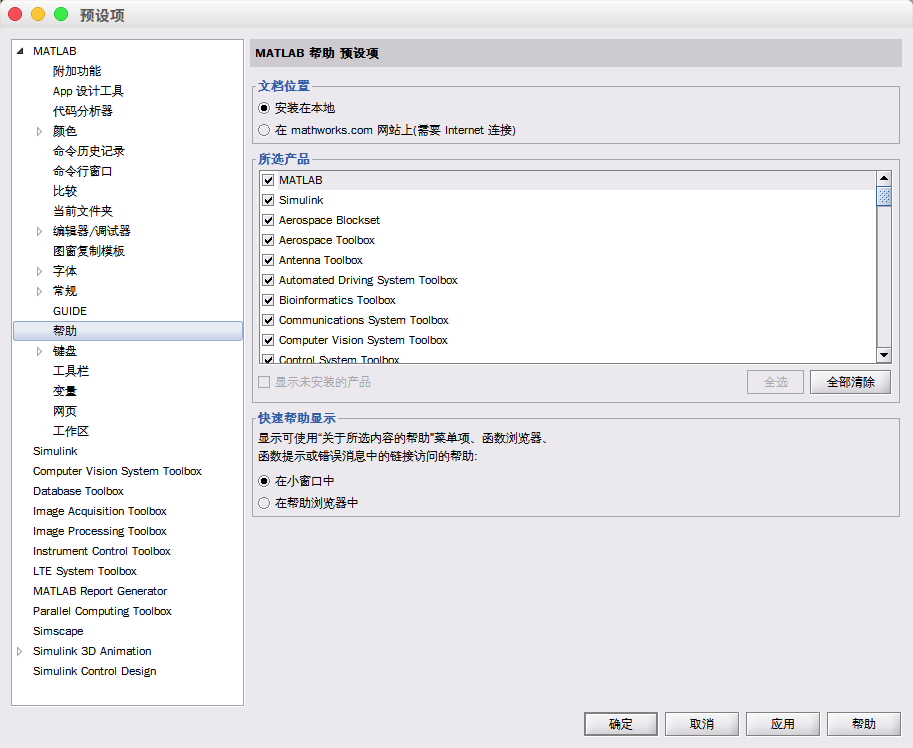
Task: Uncheck the MATLAB product checkbox
Action: click(268, 180)
